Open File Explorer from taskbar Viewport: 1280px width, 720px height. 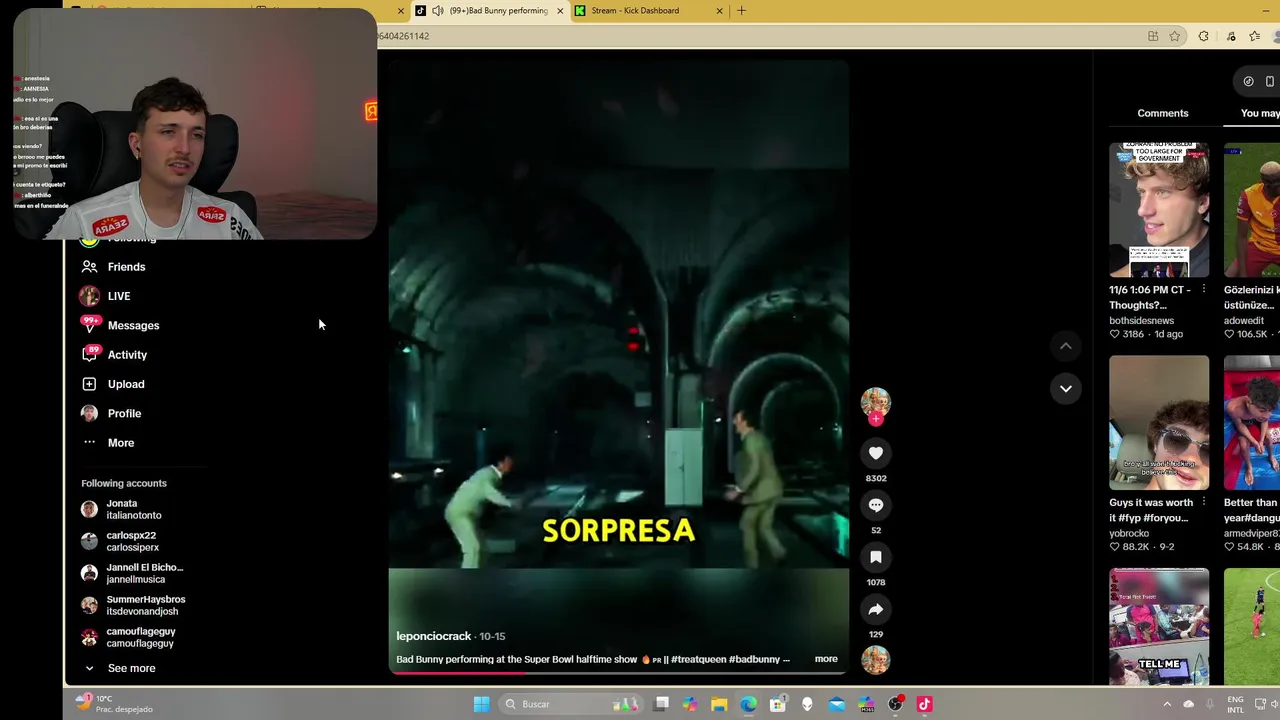(719, 704)
